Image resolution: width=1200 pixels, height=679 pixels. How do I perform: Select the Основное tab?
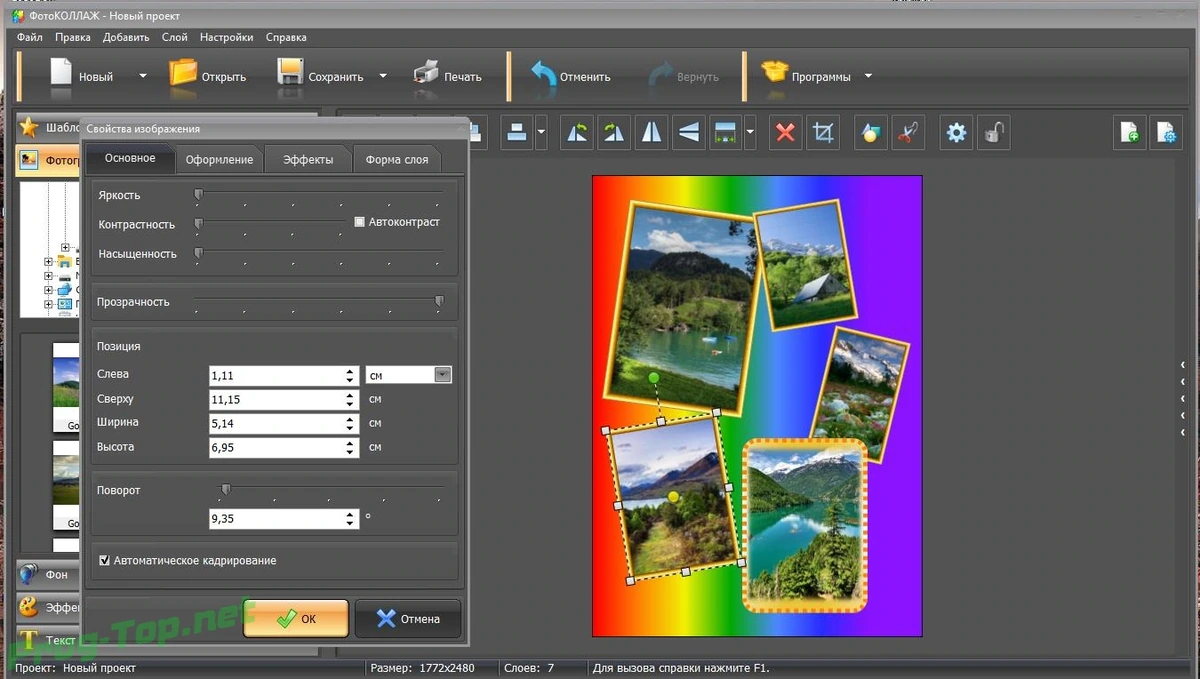click(x=130, y=158)
